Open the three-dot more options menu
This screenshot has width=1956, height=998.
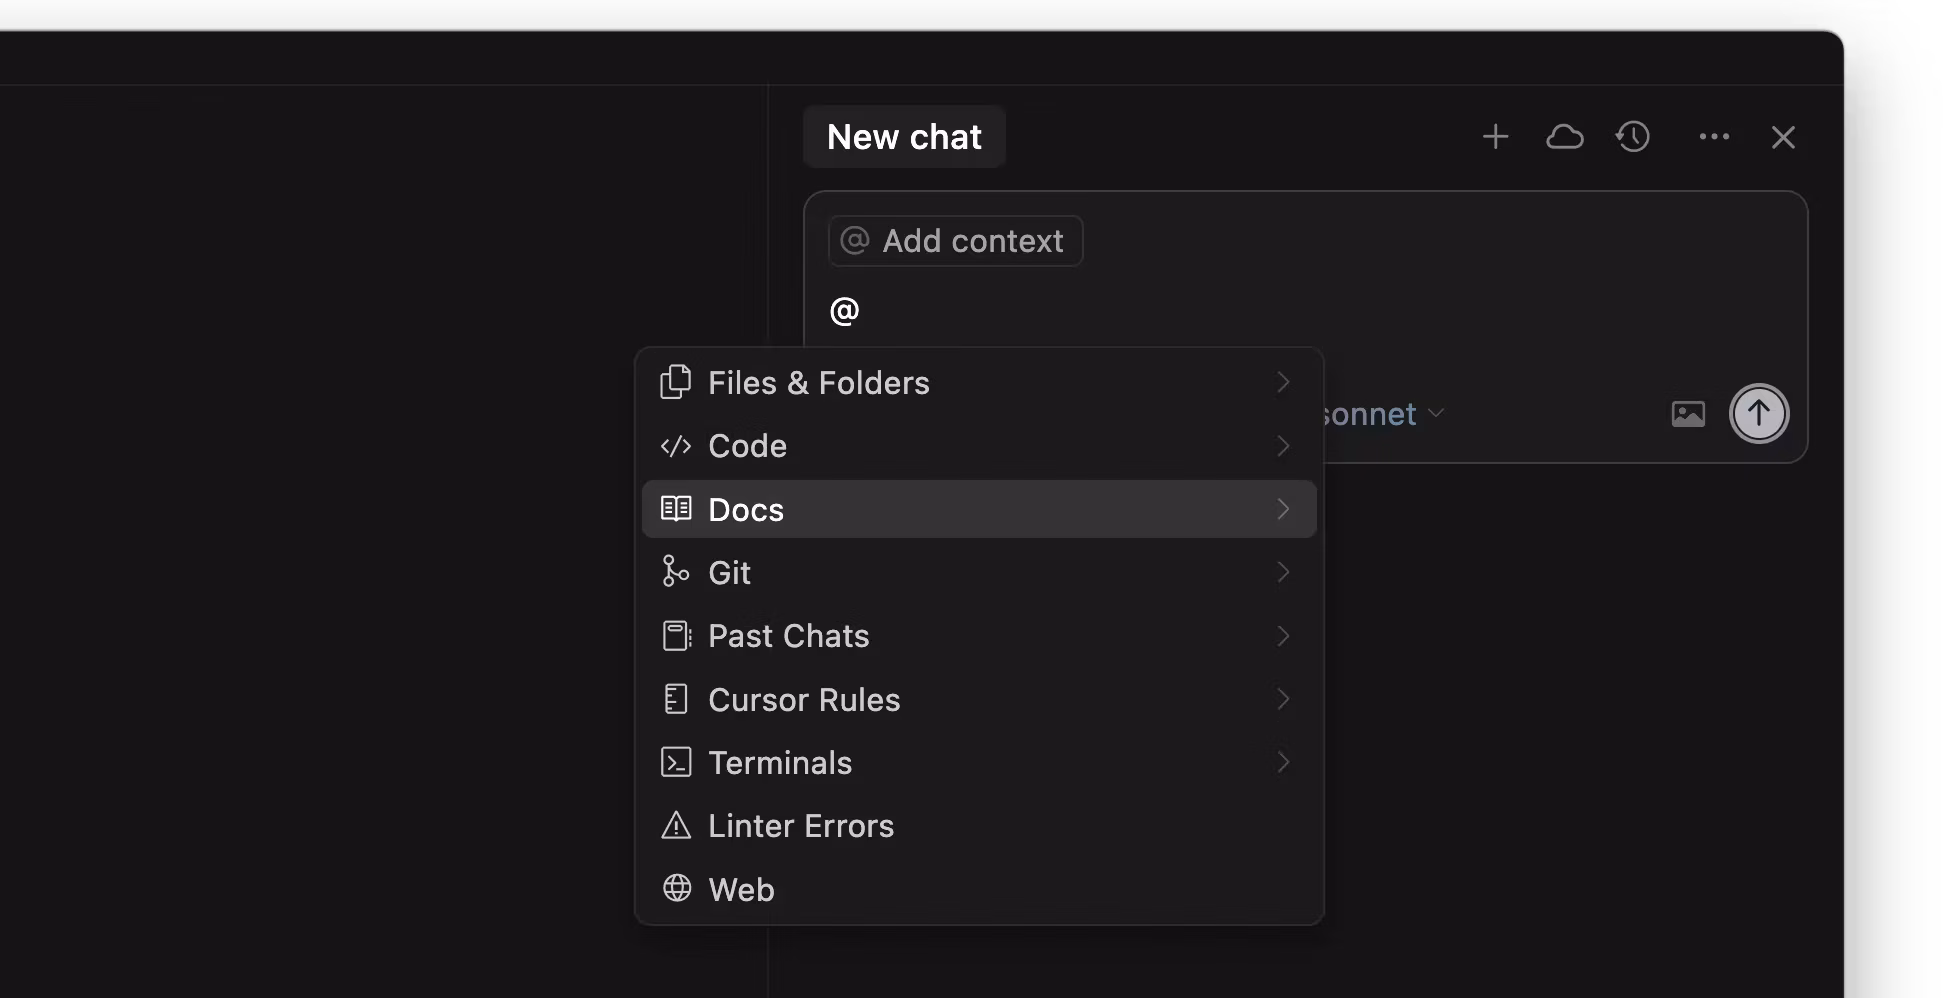click(x=1714, y=137)
